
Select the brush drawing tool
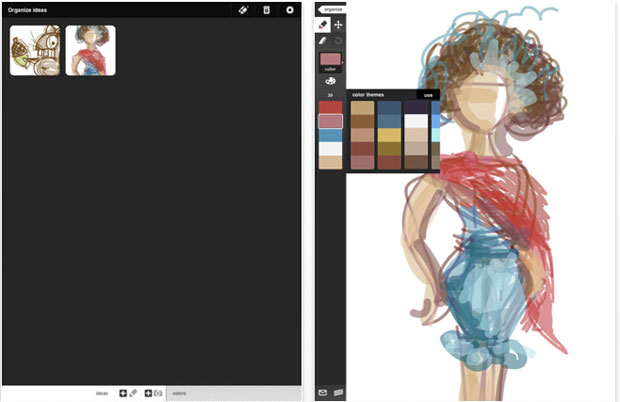(x=323, y=24)
